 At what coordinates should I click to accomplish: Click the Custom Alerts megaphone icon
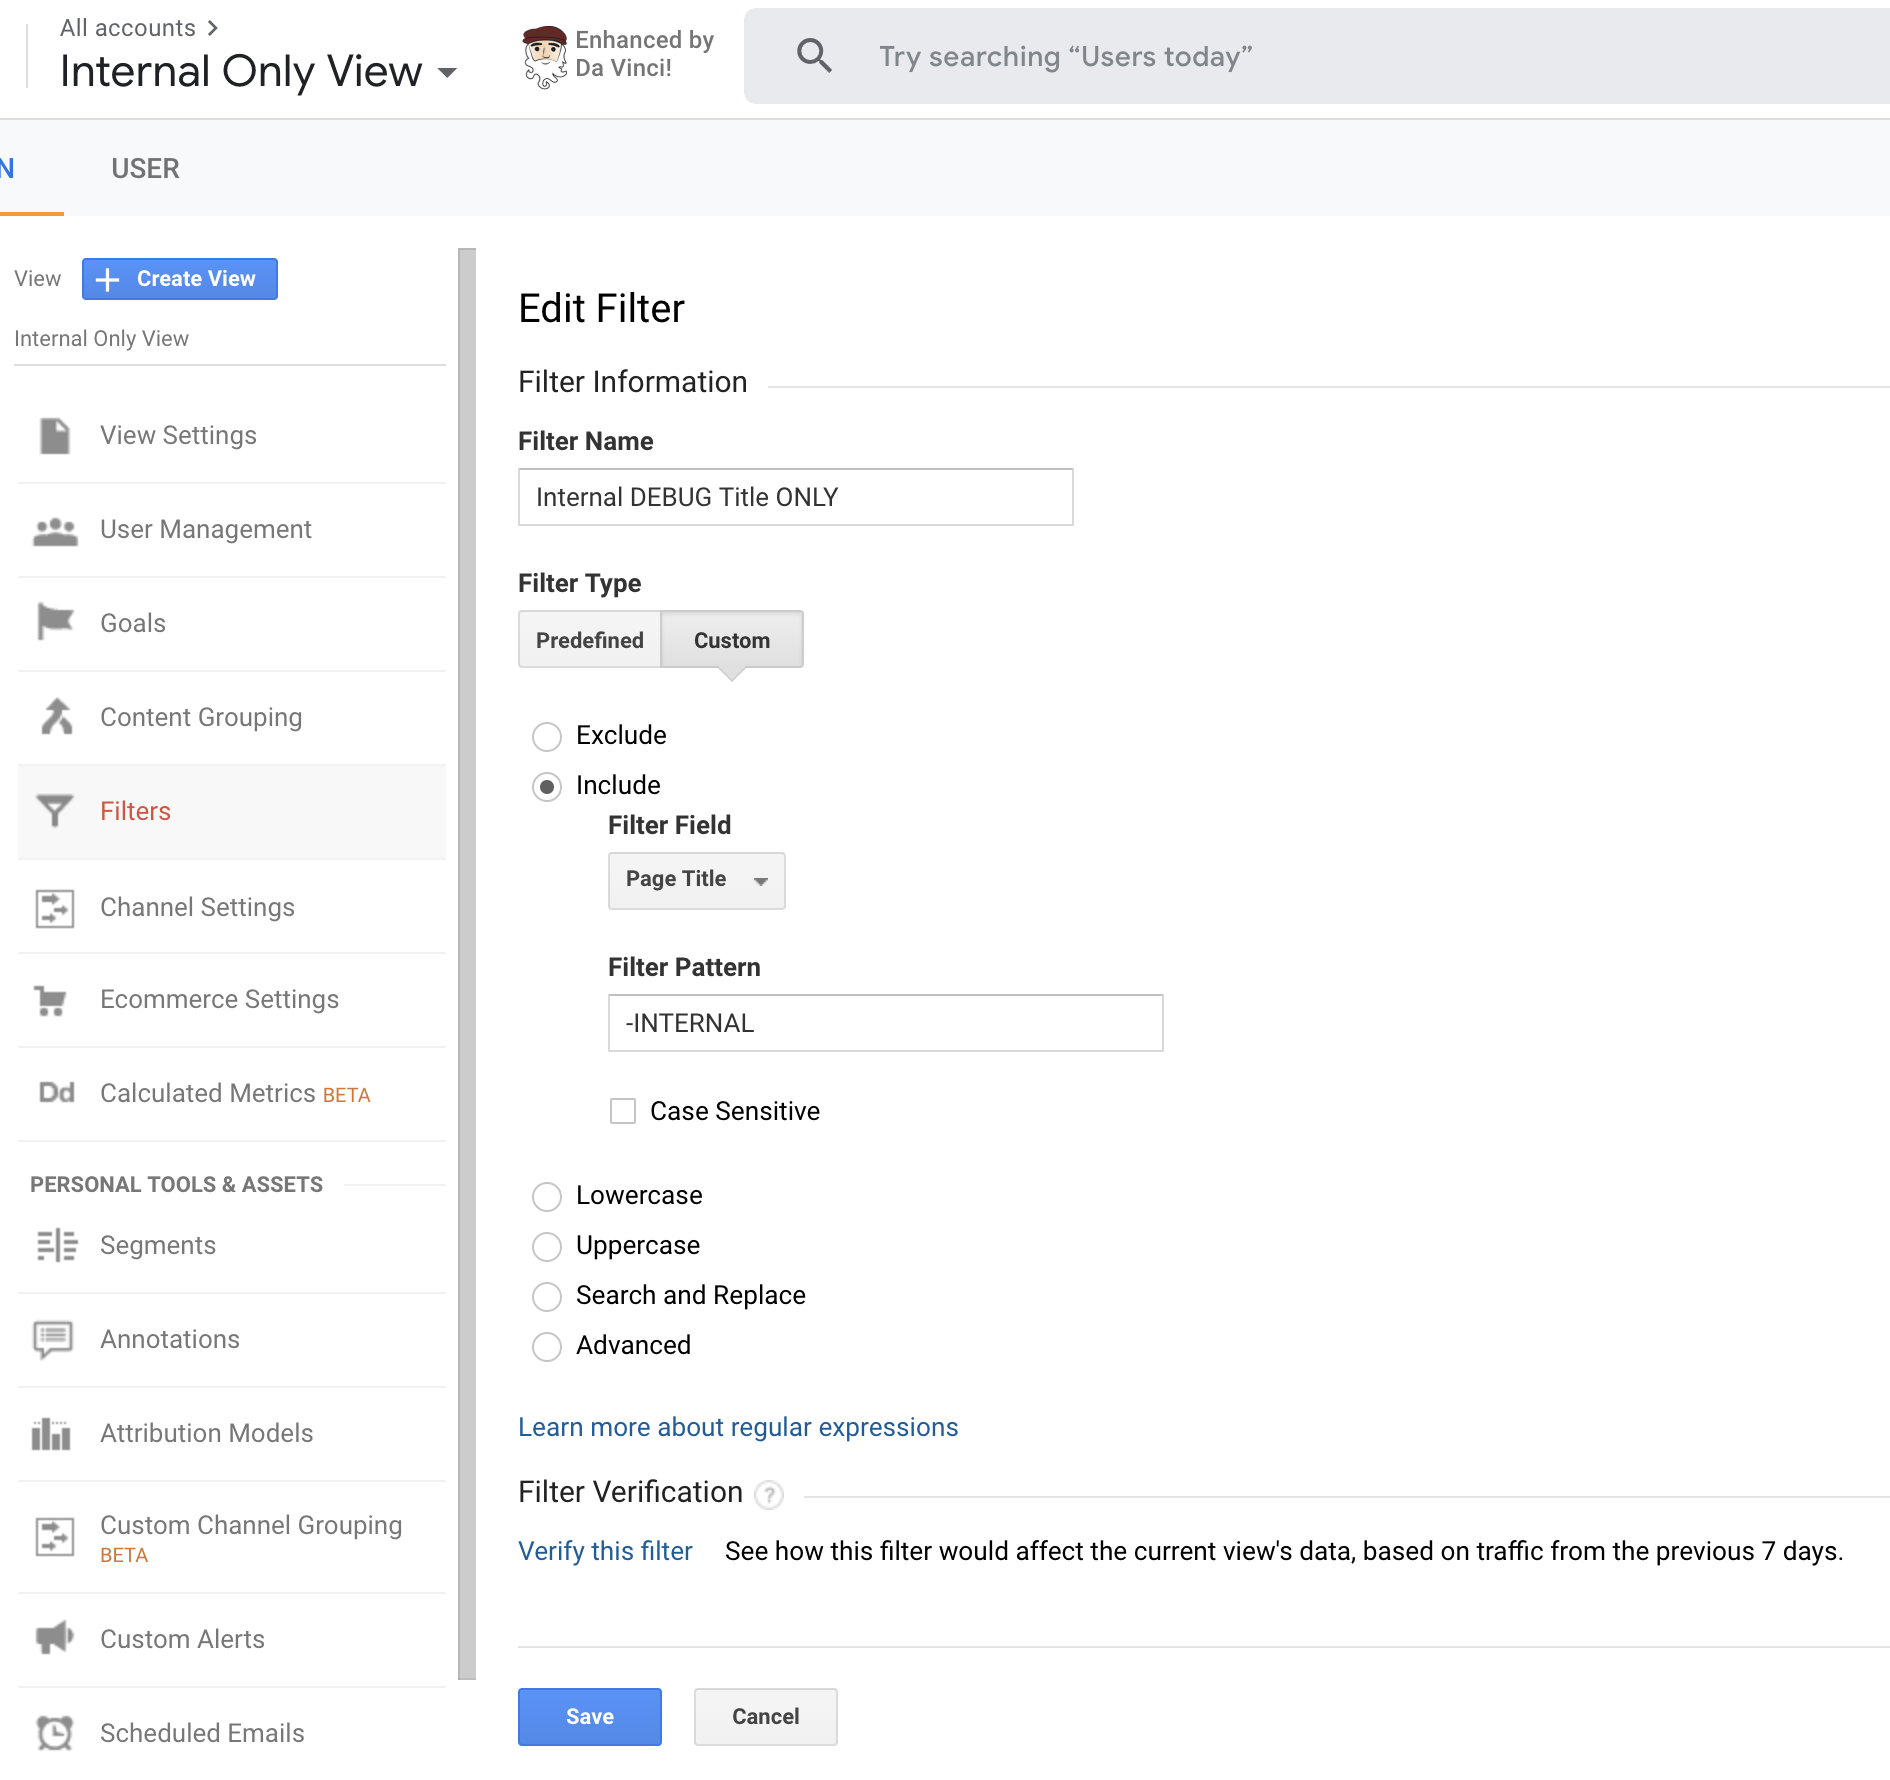55,1638
